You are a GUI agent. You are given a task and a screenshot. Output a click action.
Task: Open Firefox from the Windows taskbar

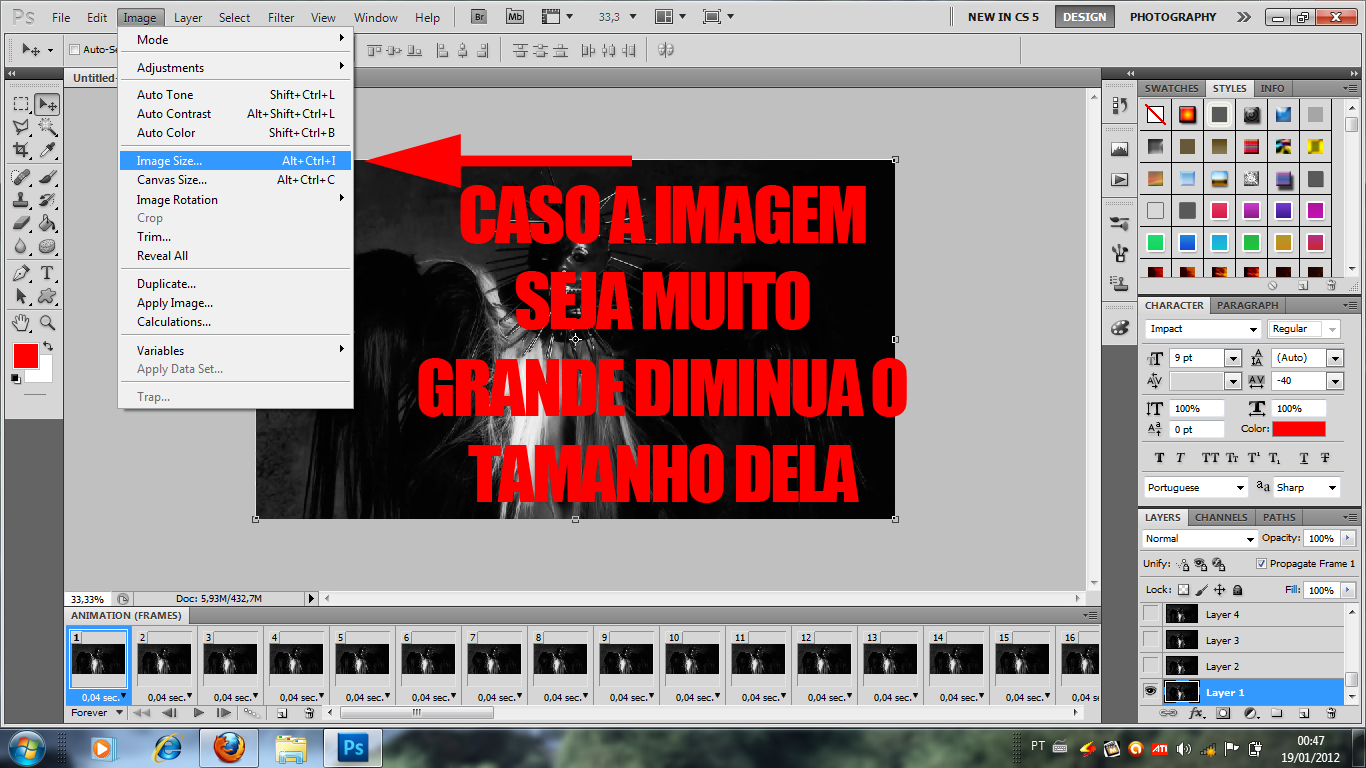229,747
